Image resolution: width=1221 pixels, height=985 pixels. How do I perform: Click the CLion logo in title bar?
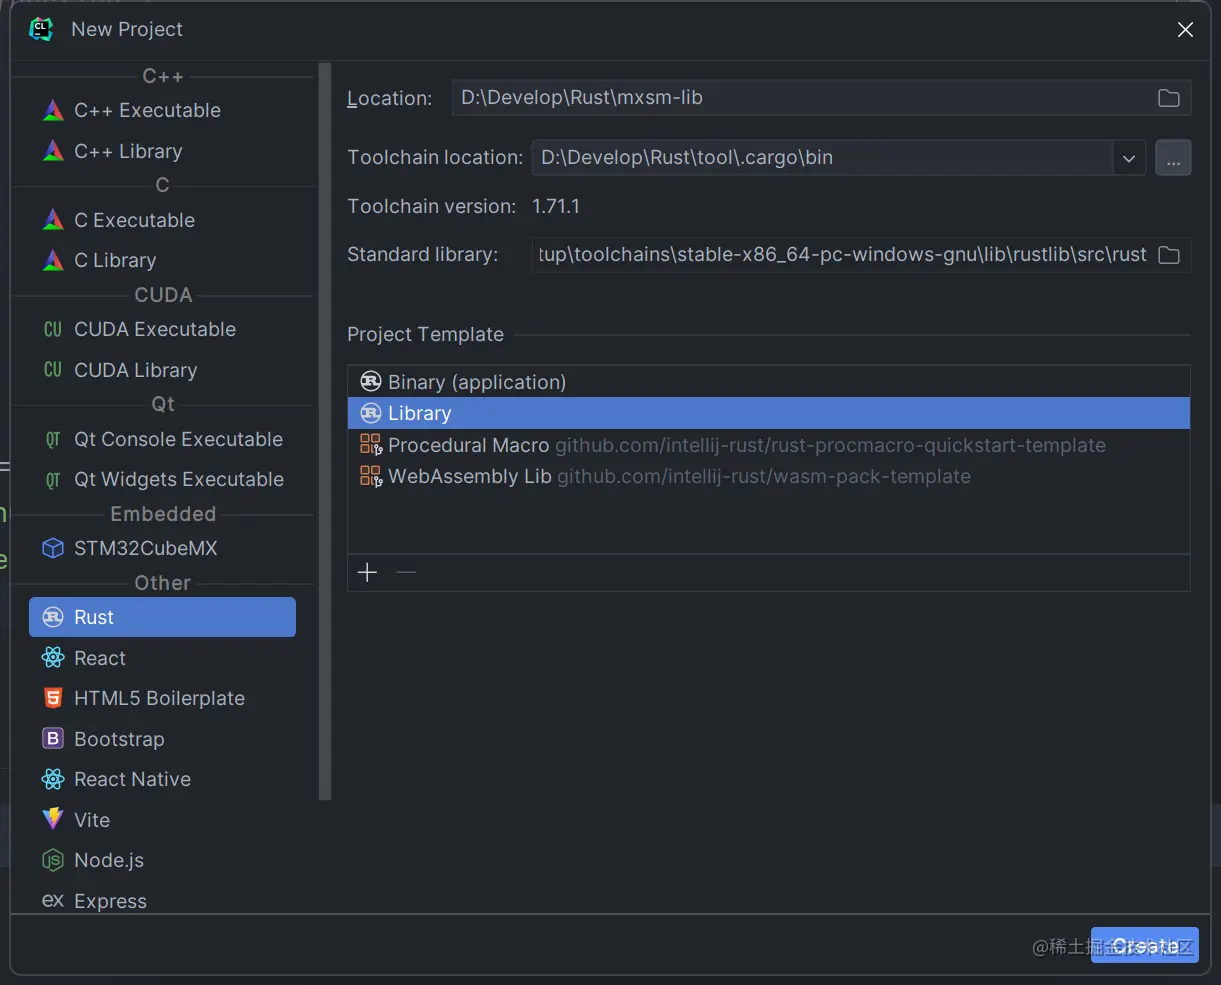coord(41,29)
